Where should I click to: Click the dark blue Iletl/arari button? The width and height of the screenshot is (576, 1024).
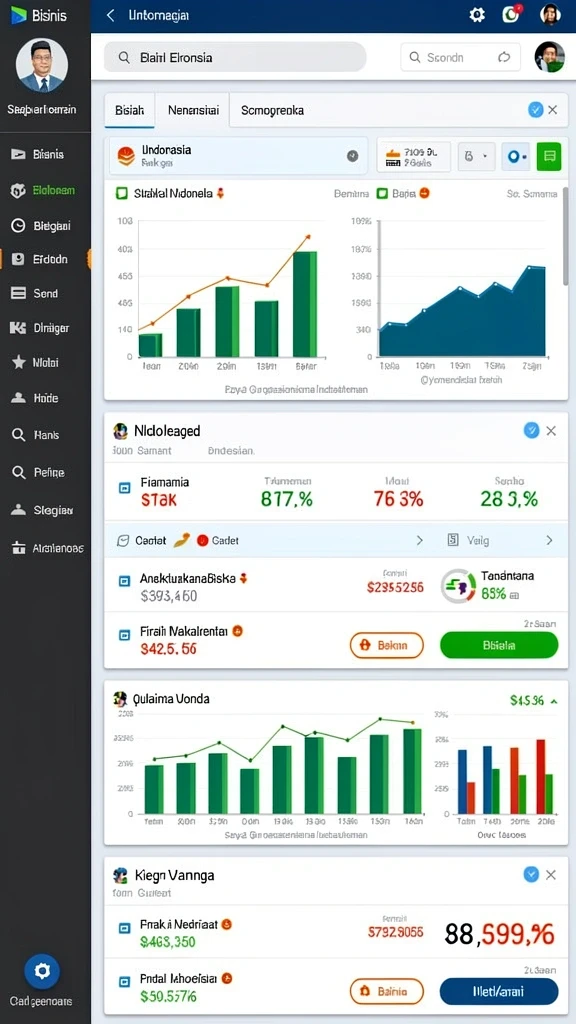click(x=499, y=991)
